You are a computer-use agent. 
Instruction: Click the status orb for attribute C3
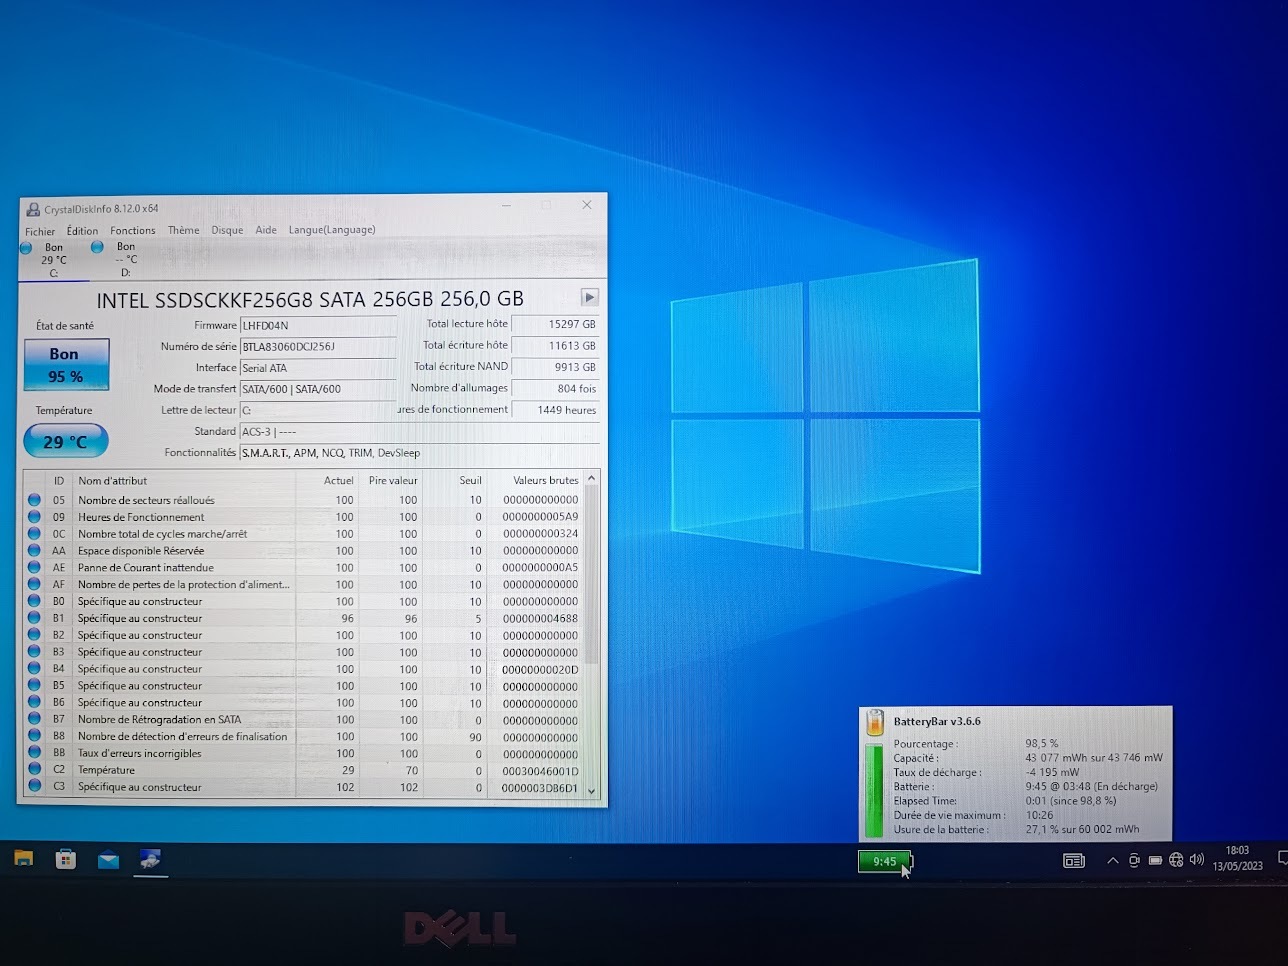[x=34, y=787]
